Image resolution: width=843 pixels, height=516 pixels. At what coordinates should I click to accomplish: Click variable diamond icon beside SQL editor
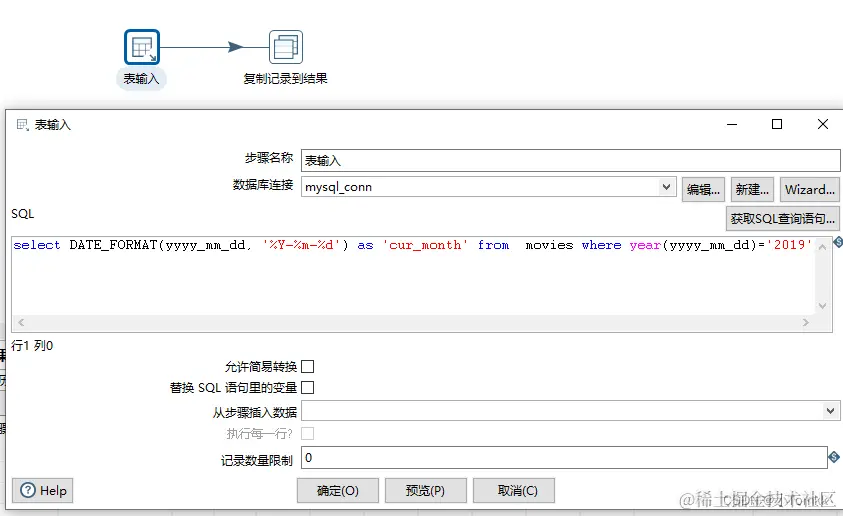pyautogui.click(x=838, y=242)
